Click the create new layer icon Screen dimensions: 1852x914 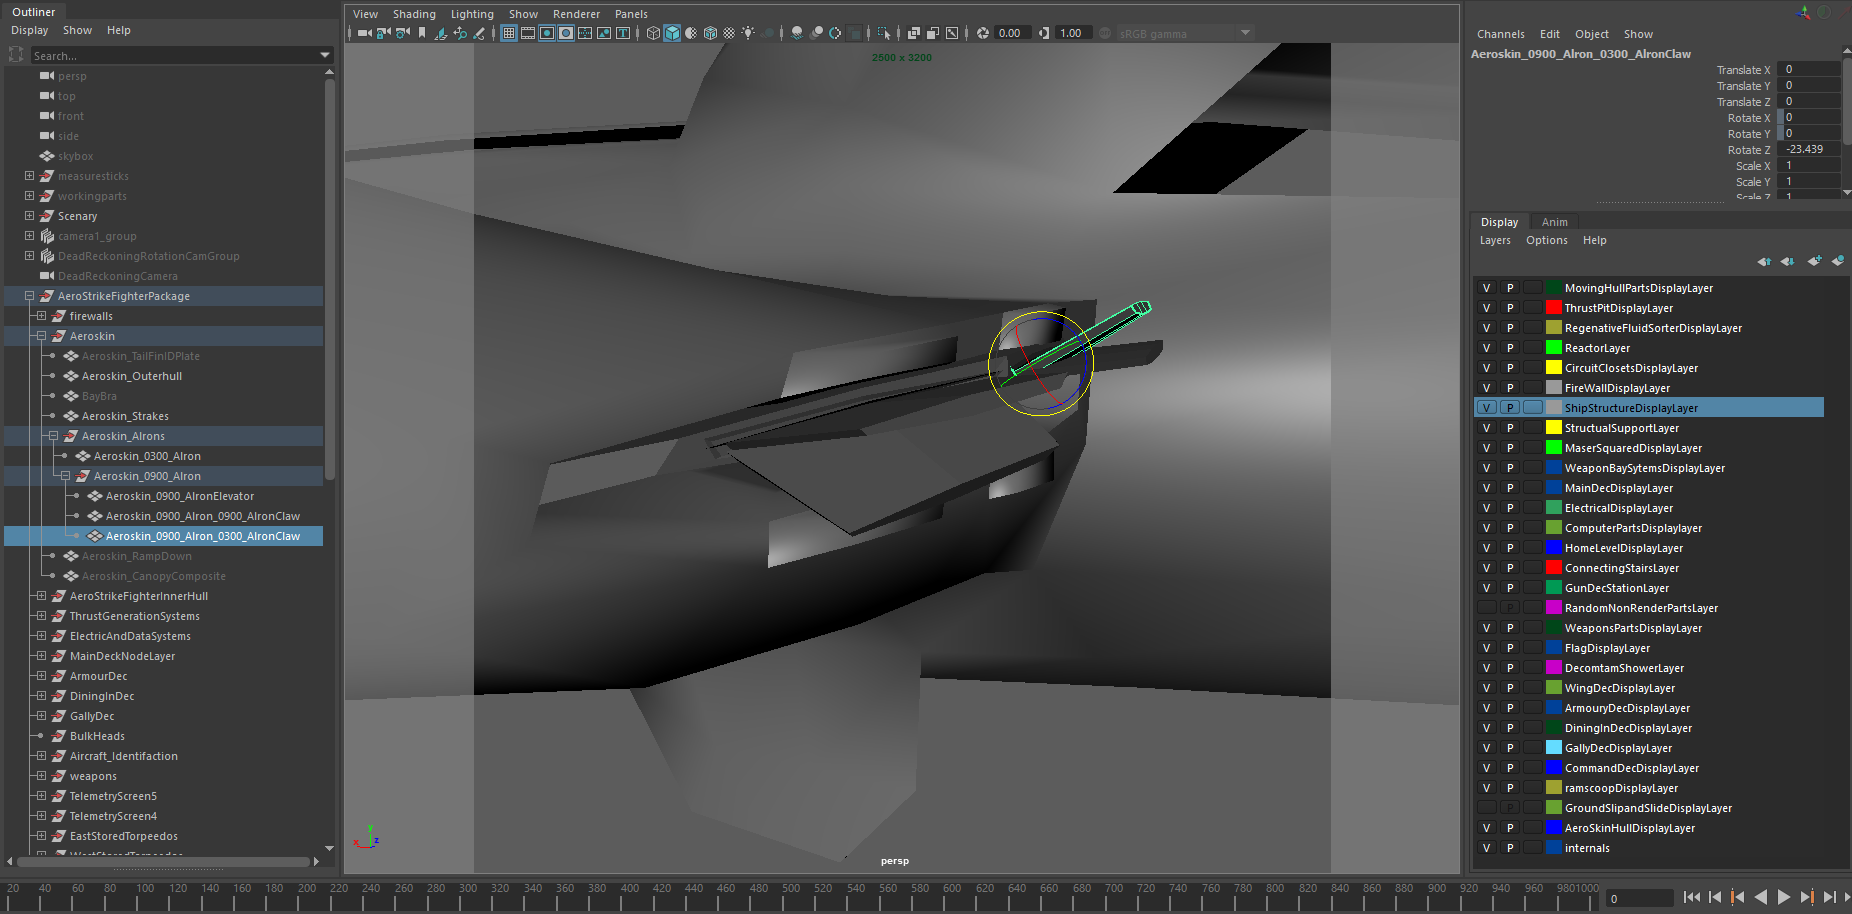click(1814, 261)
